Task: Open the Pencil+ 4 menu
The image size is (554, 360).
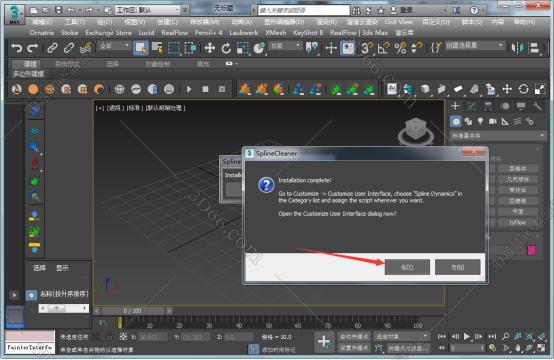Action: pos(208,33)
